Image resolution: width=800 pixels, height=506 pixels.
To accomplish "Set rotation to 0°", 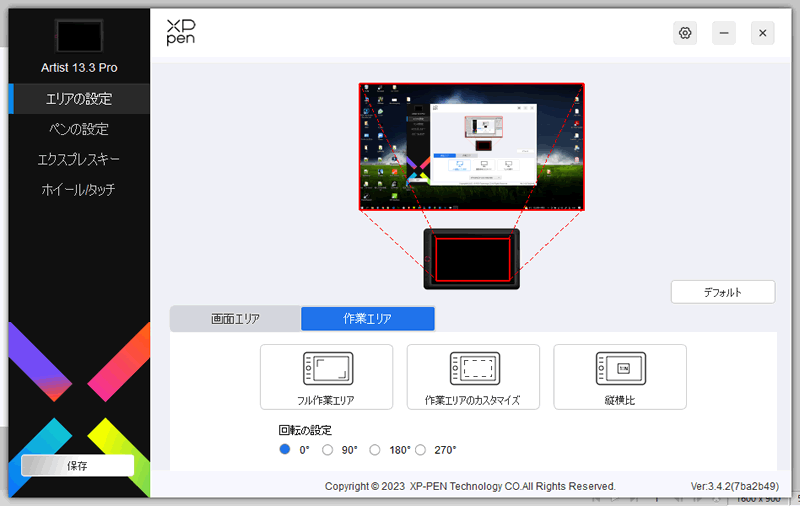I will (x=285, y=449).
